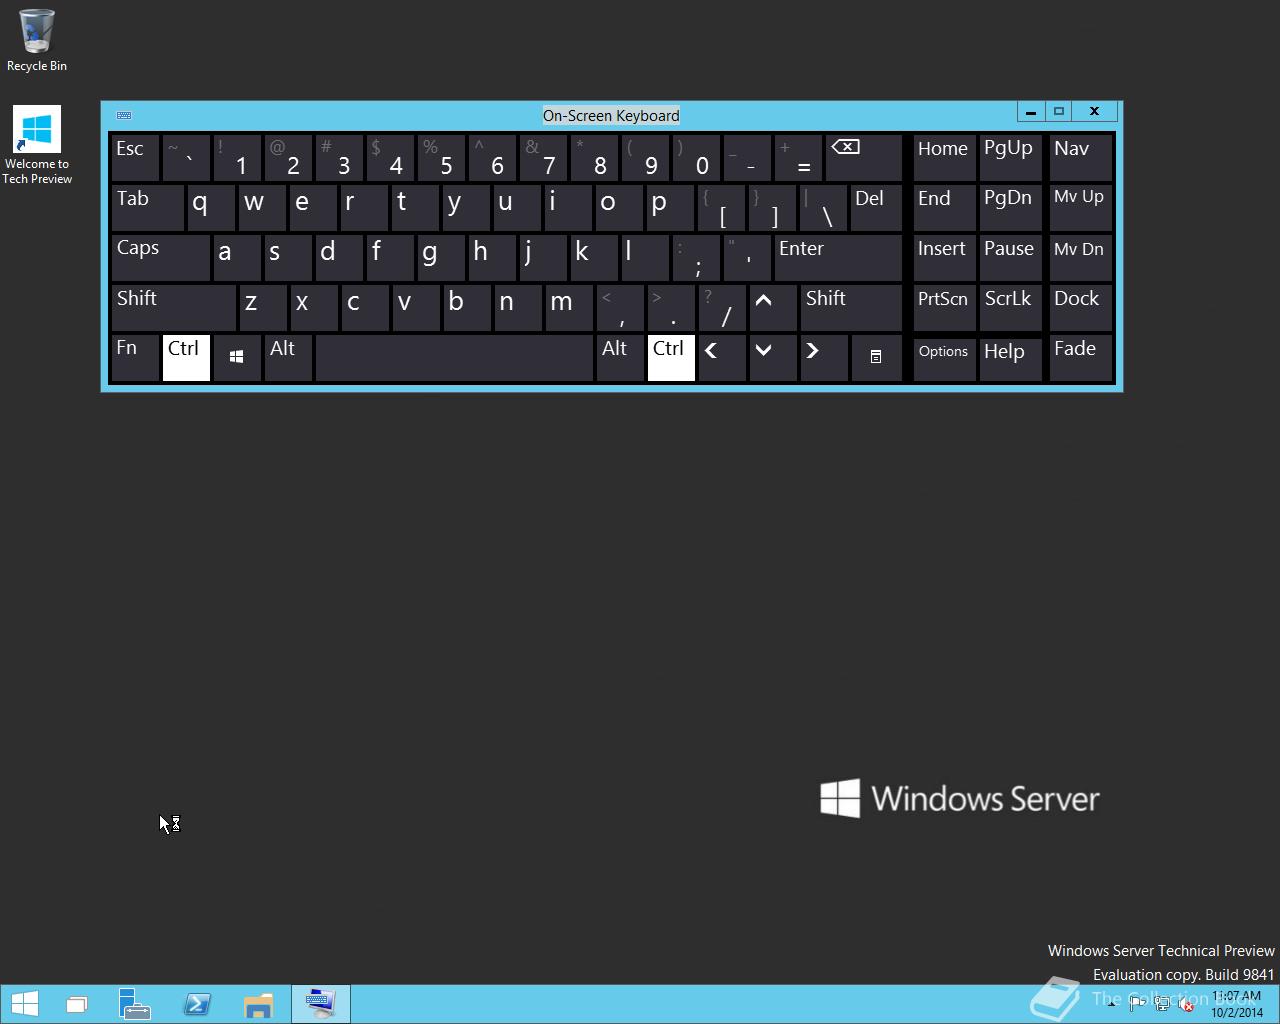Tap the Right arrow key

(824, 358)
